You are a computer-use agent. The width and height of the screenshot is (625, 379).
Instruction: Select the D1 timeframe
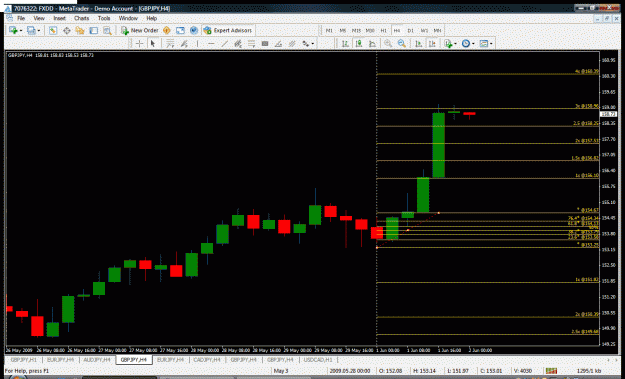(411, 30)
